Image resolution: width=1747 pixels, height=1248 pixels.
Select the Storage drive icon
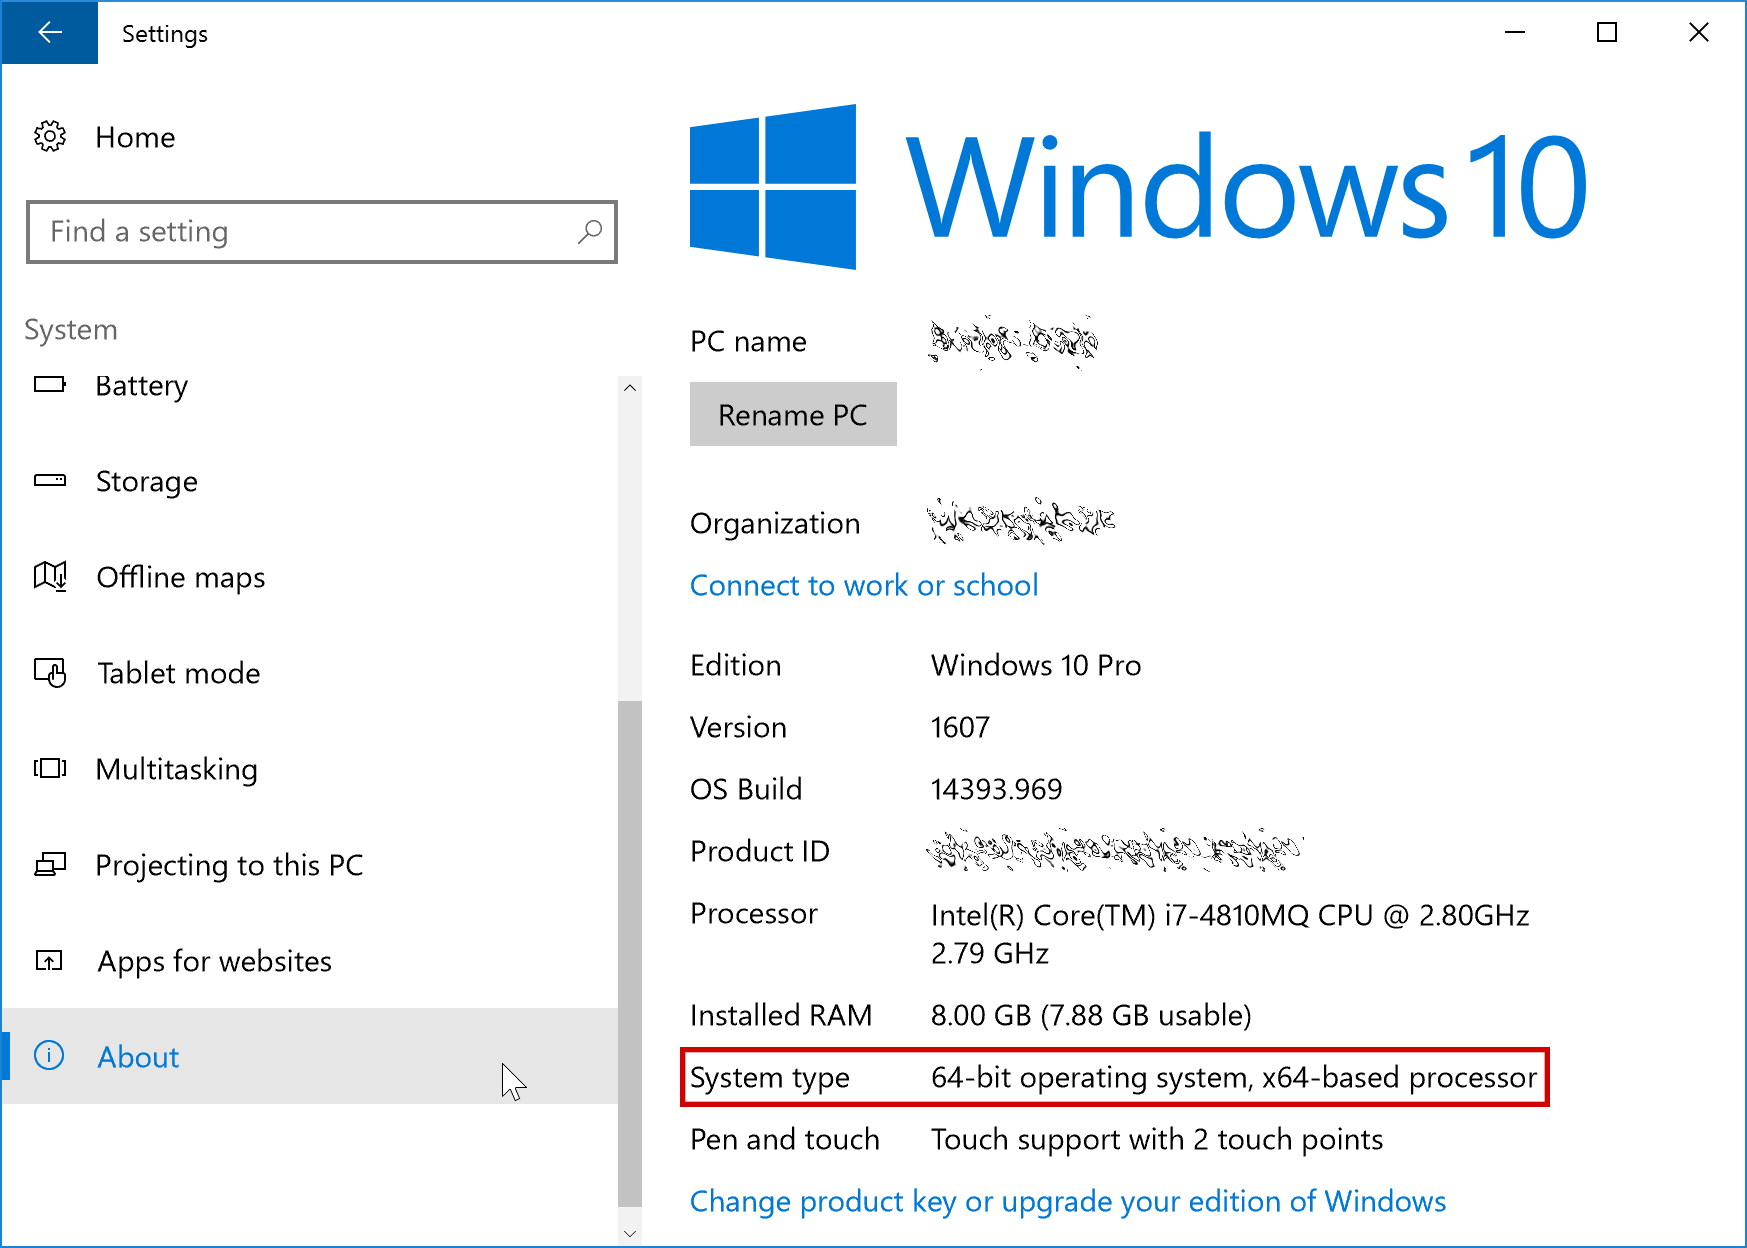coord(50,481)
